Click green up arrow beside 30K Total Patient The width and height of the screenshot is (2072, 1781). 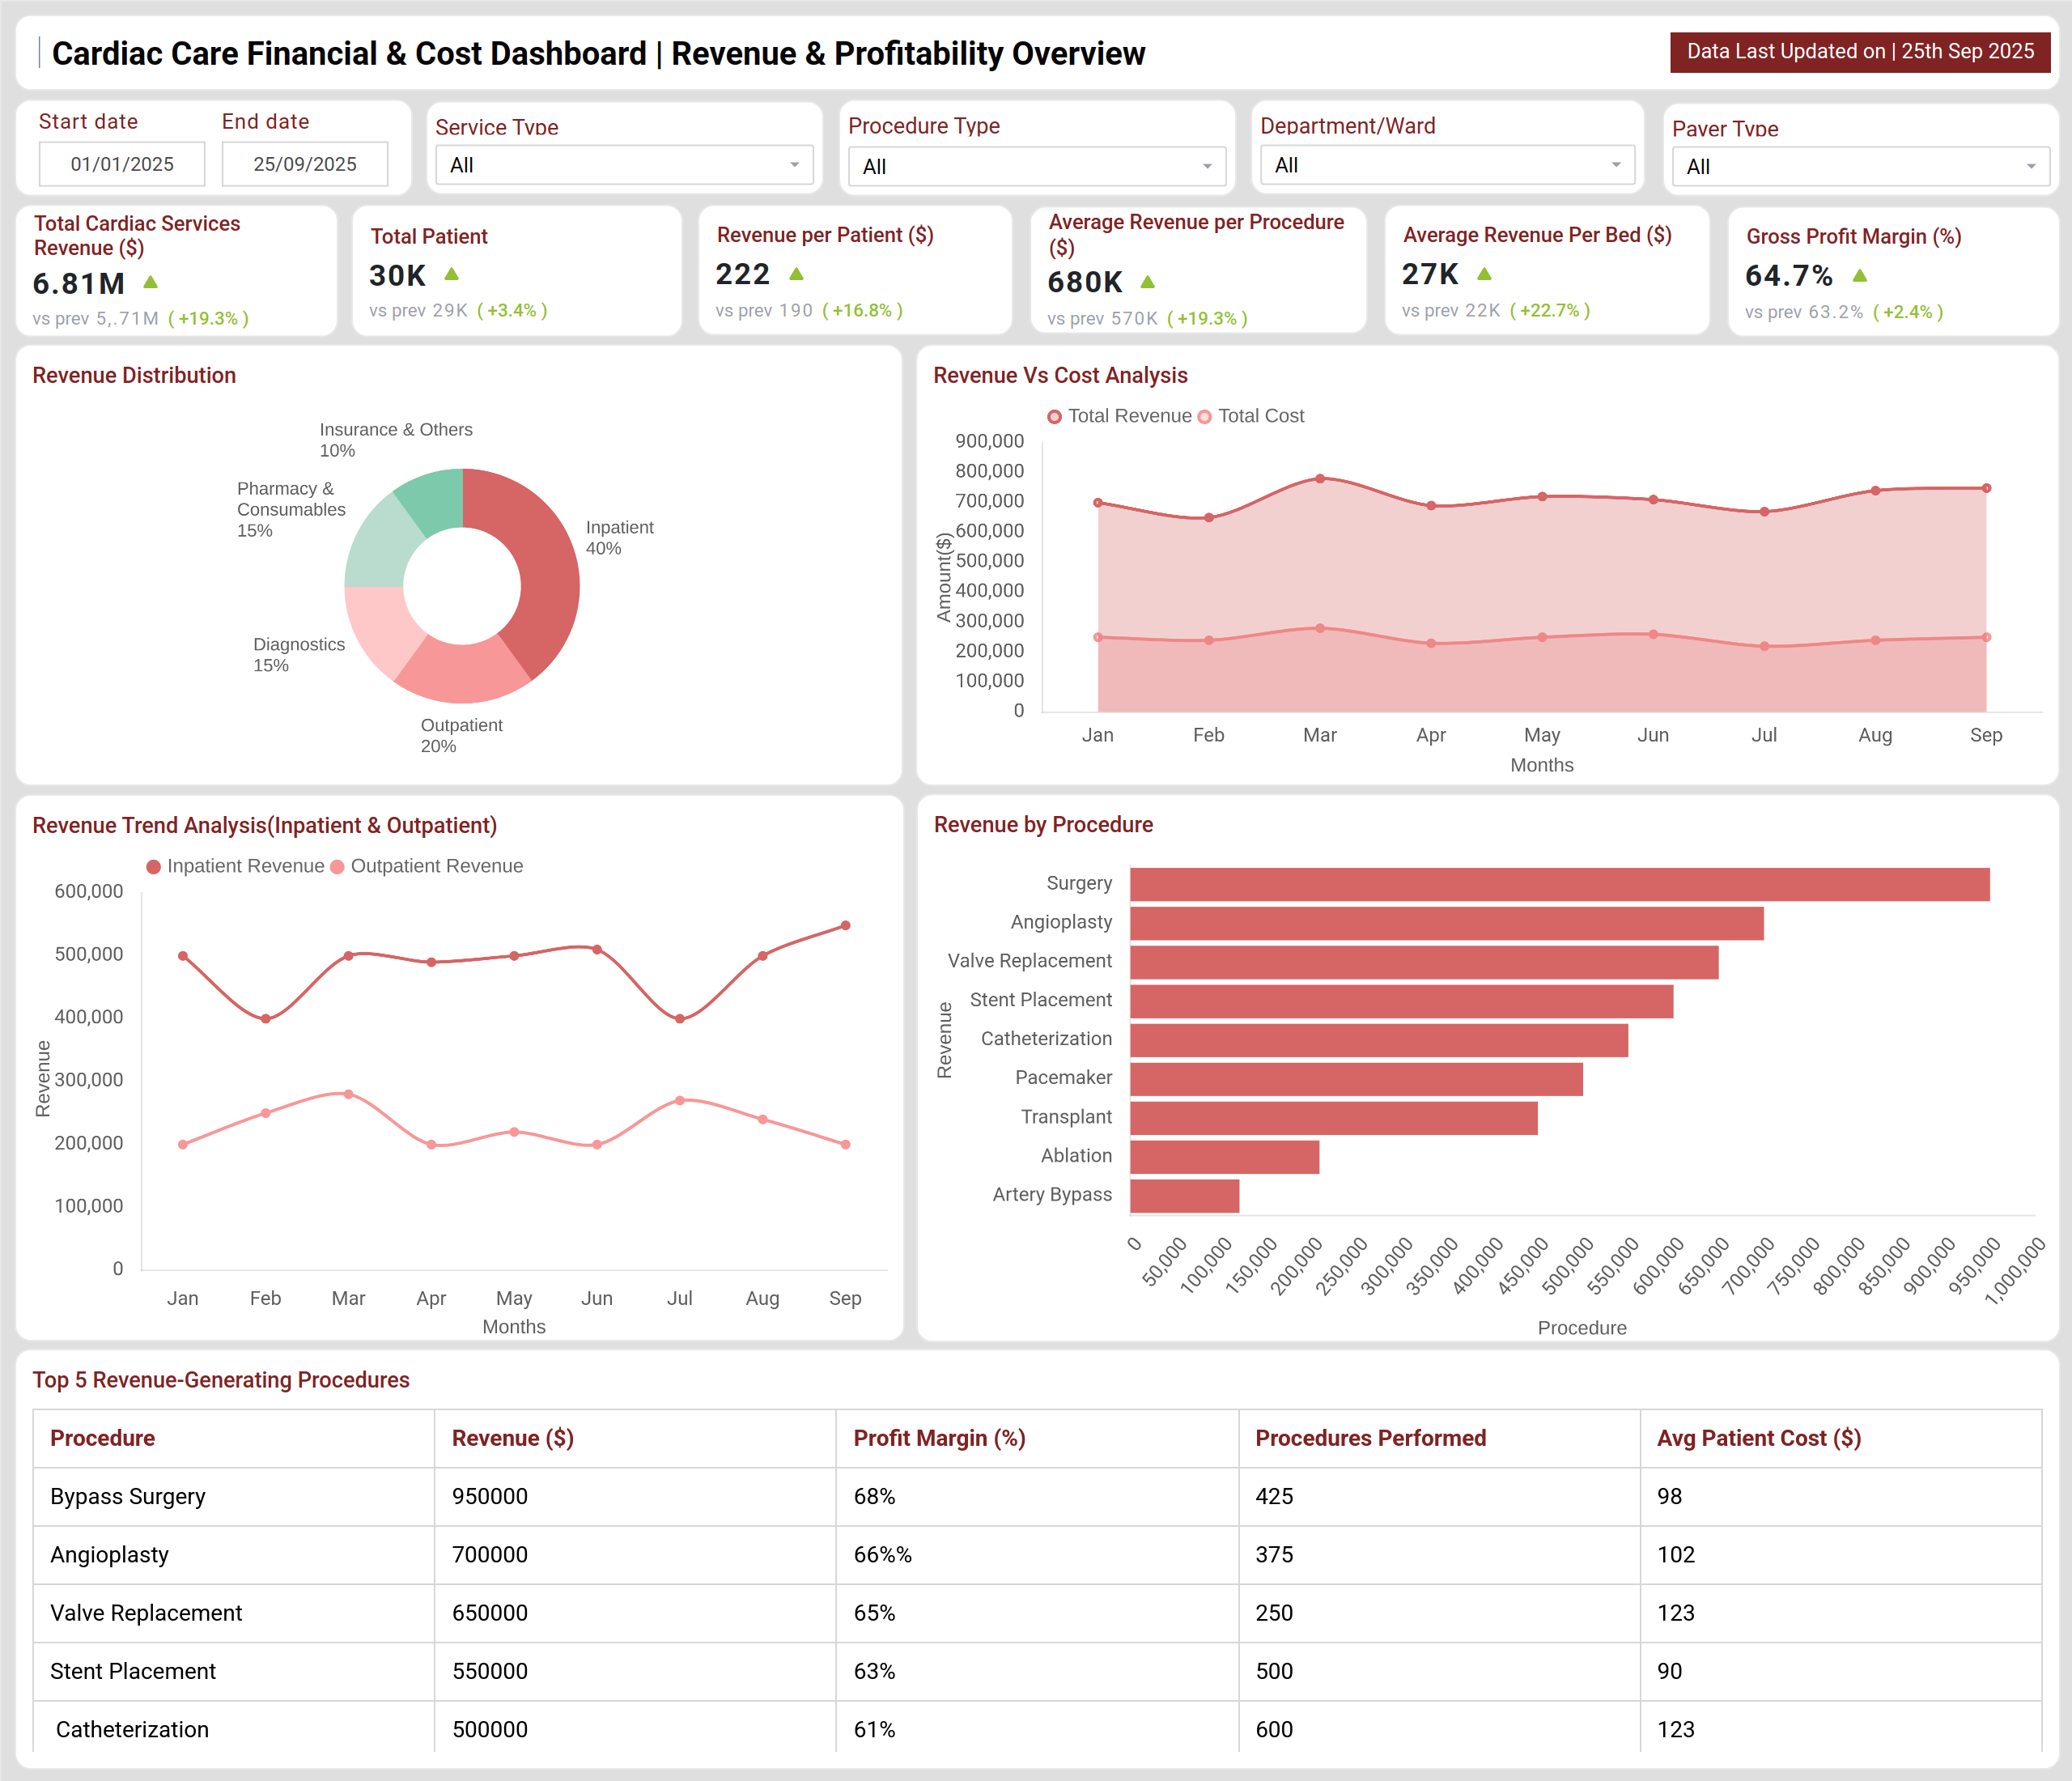452,274
